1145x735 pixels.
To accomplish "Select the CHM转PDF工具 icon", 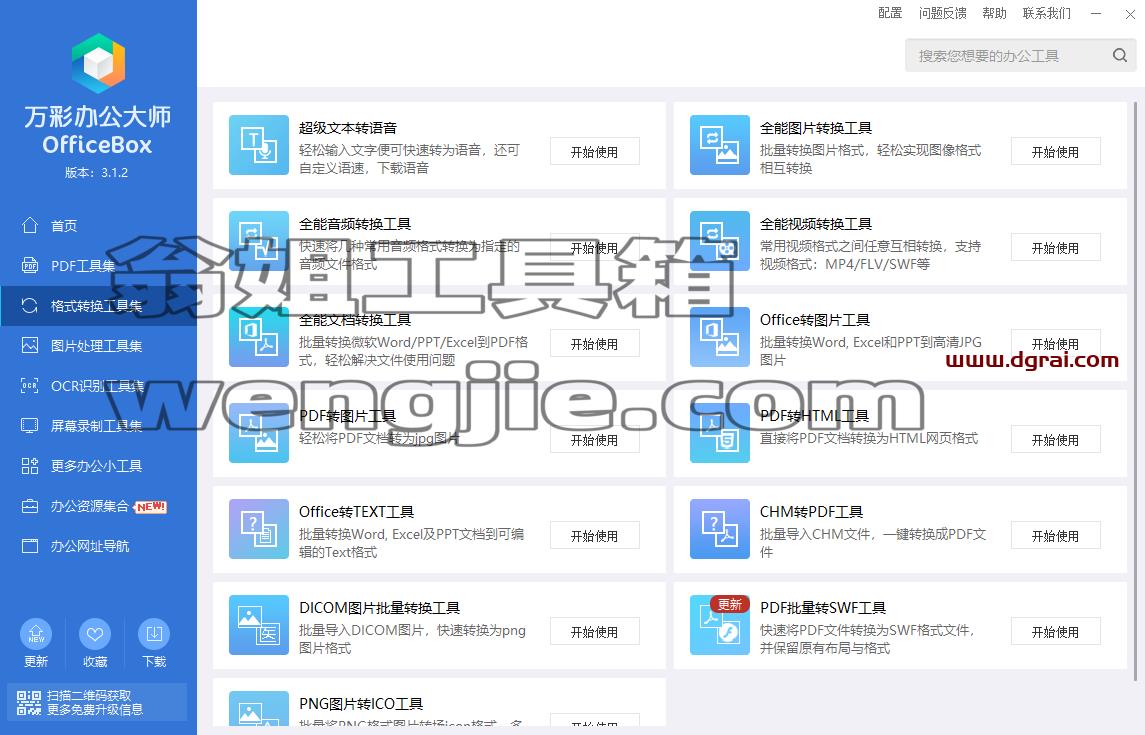I will (x=719, y=528).
